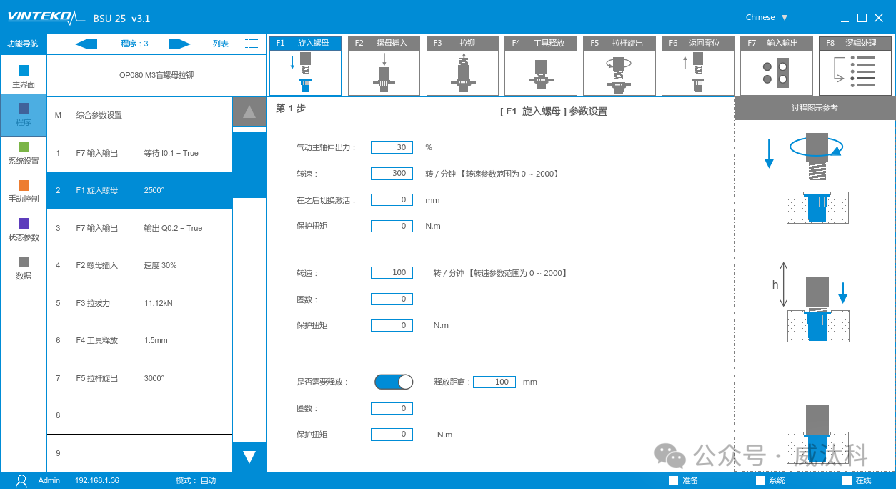This screenshot has width=896, height=491.
Task: Select step 1 F7 wait I0.1 – True
Action: click(x=139, y=153)
